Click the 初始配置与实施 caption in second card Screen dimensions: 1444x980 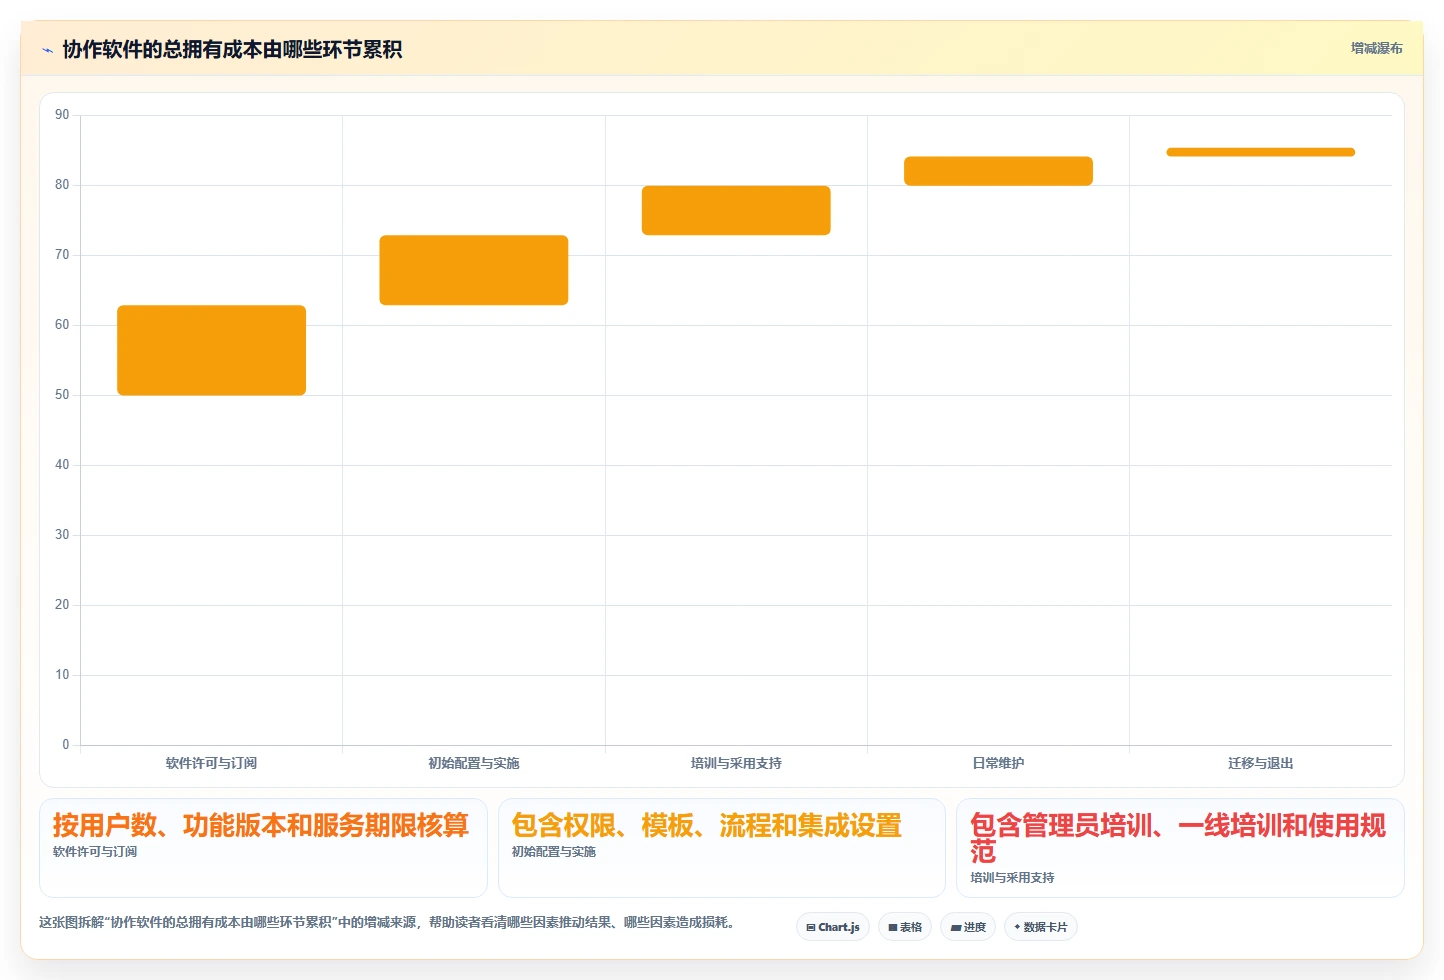point(554,852)
